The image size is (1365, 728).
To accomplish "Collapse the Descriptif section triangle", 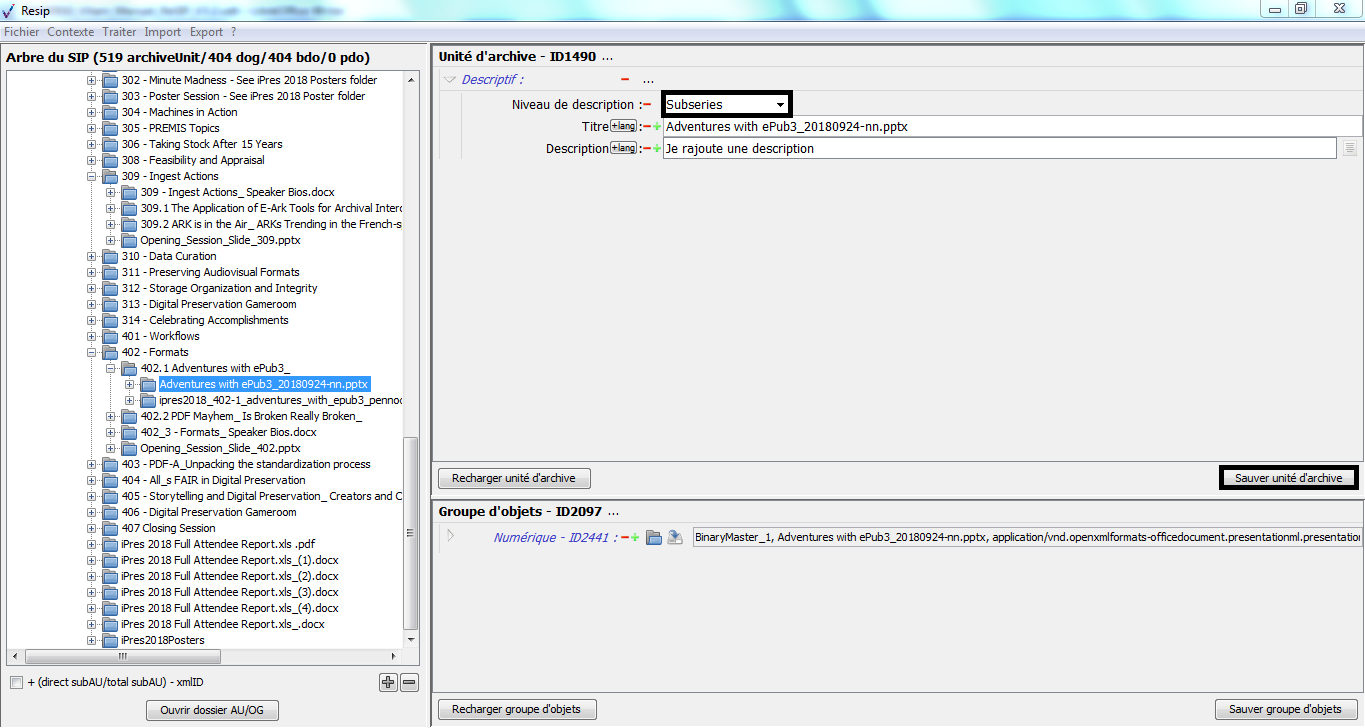I will [x=450, y=80].
